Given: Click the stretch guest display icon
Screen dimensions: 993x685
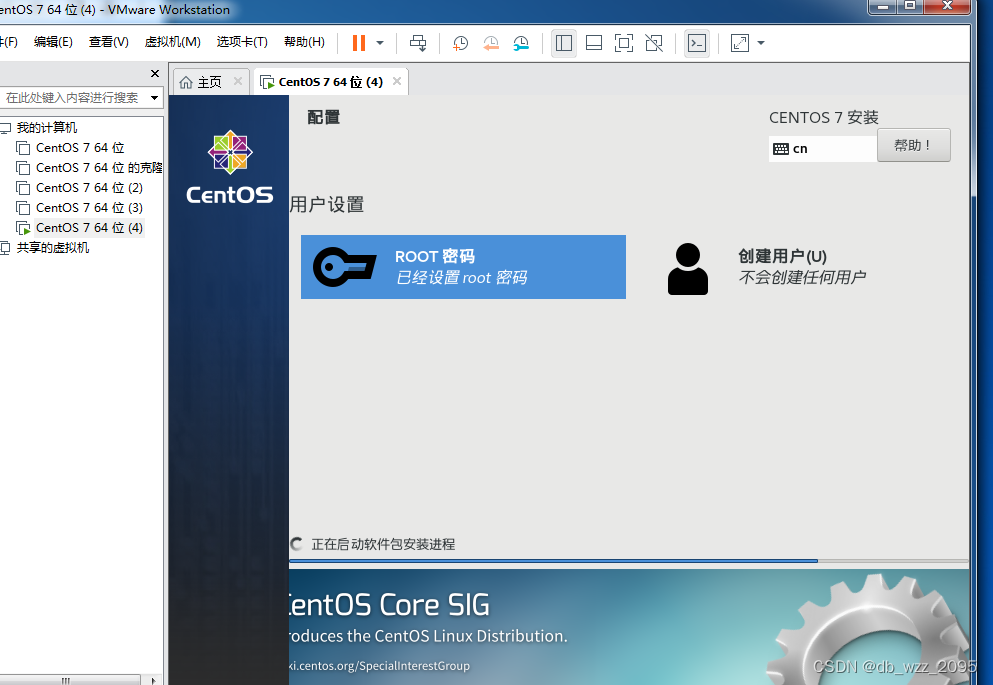Looking at the screenshot, I should (x=740, y=43).
